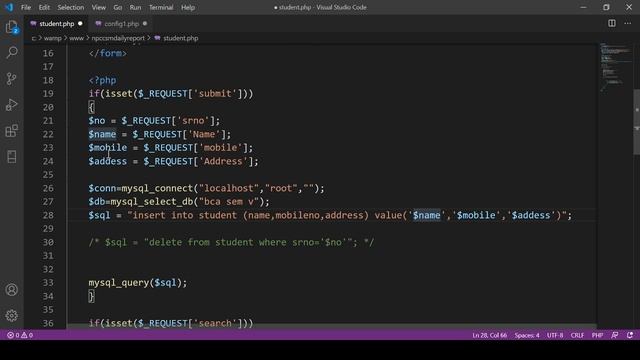Open the View menu

click(98, 7)
